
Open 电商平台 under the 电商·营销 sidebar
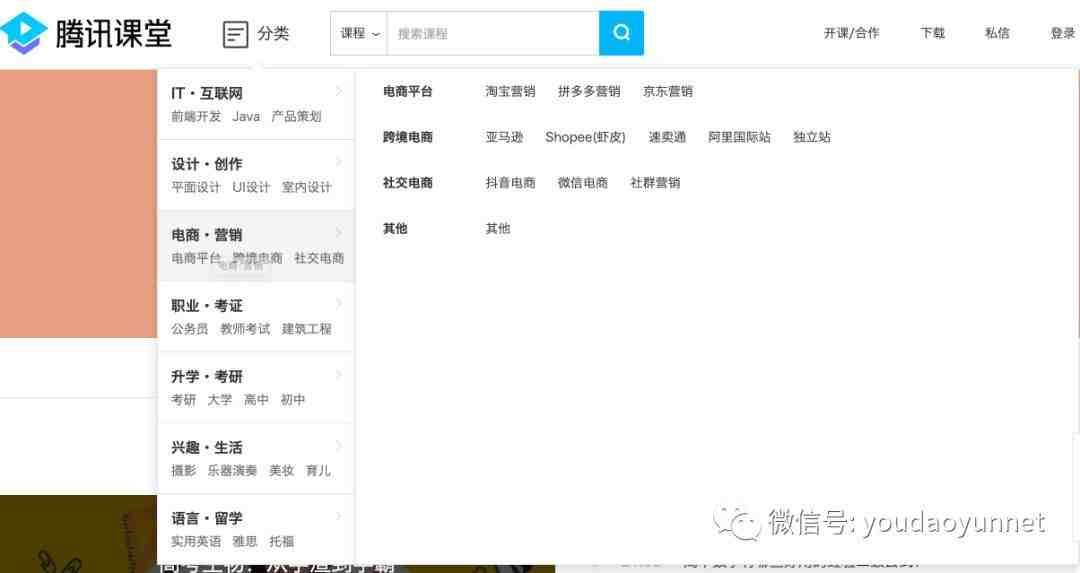[196, 258]
